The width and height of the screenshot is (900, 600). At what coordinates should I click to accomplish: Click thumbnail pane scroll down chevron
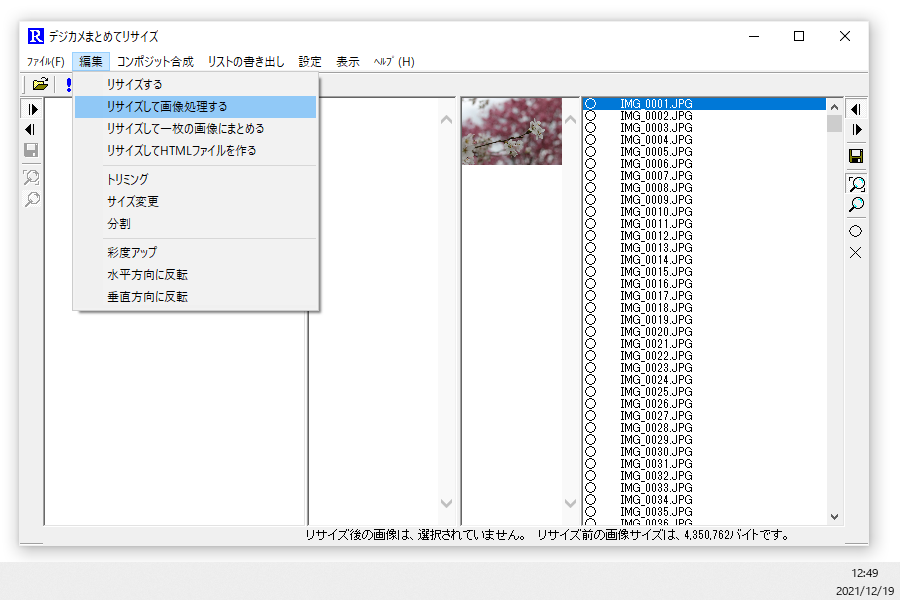(x=570, y=504)
